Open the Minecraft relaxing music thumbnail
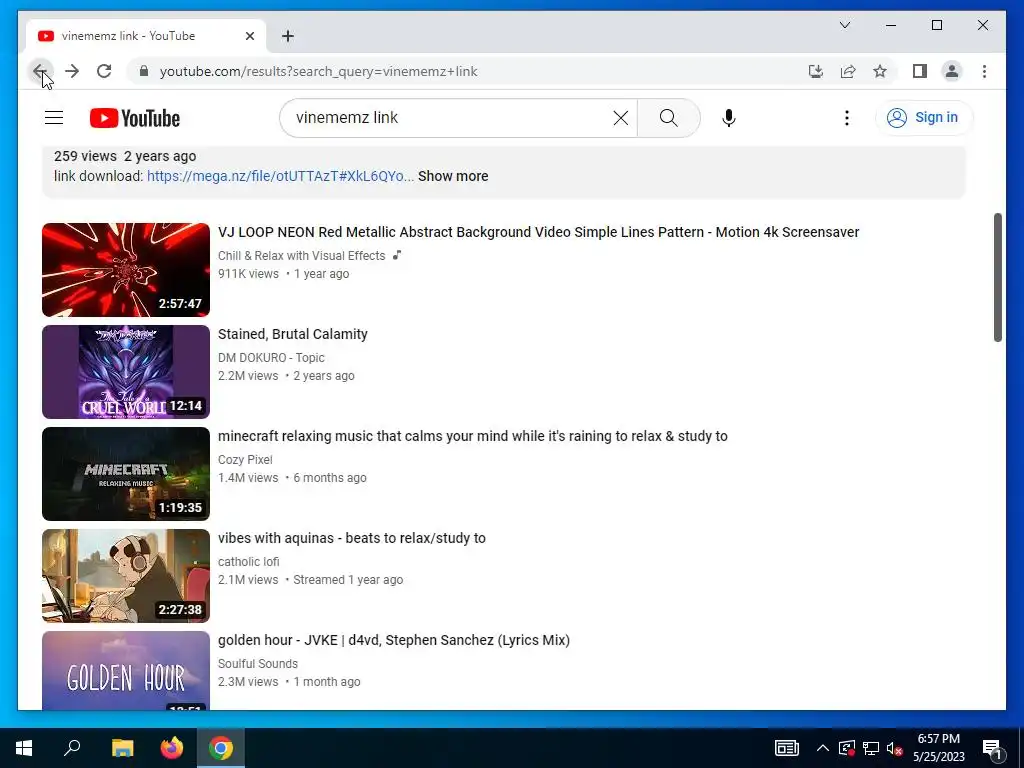This screenshot has height=768, width=1024. (125, 473)
